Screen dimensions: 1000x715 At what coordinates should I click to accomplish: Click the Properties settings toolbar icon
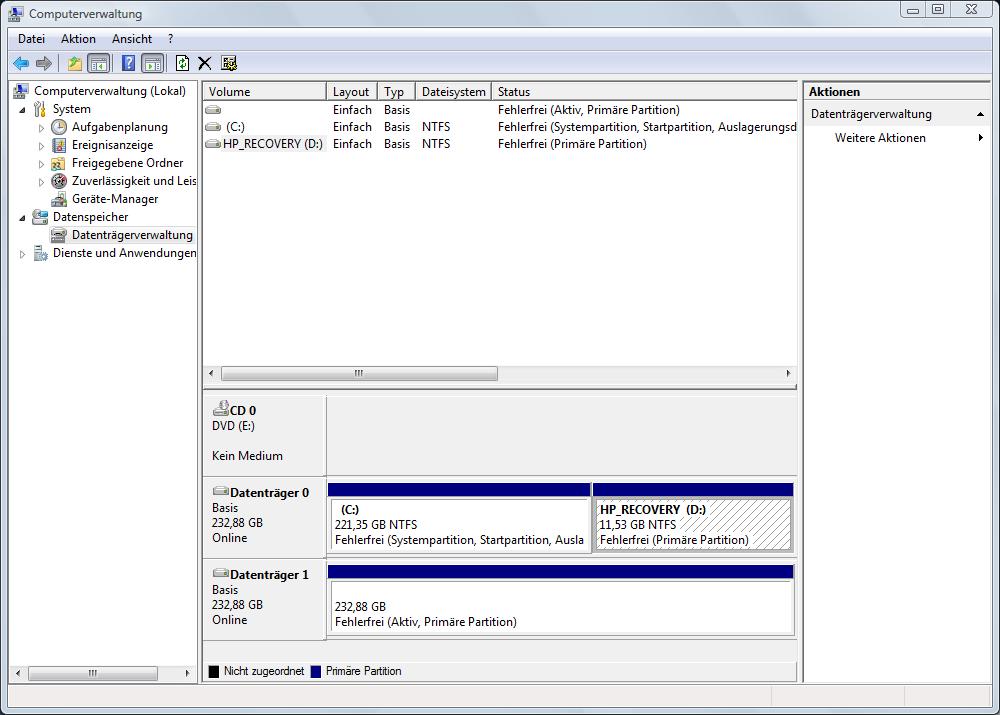229,63
